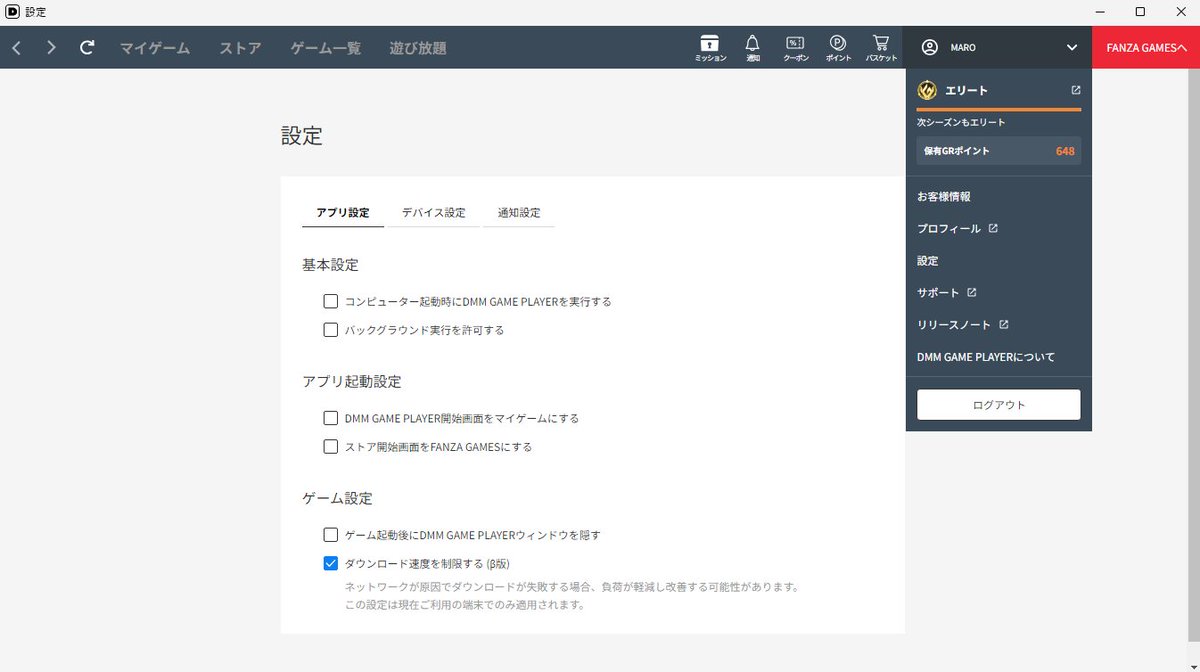The image size is (1200, 672).
Task: Switch to the デバイス設定 tab
Action: (434, 212)
